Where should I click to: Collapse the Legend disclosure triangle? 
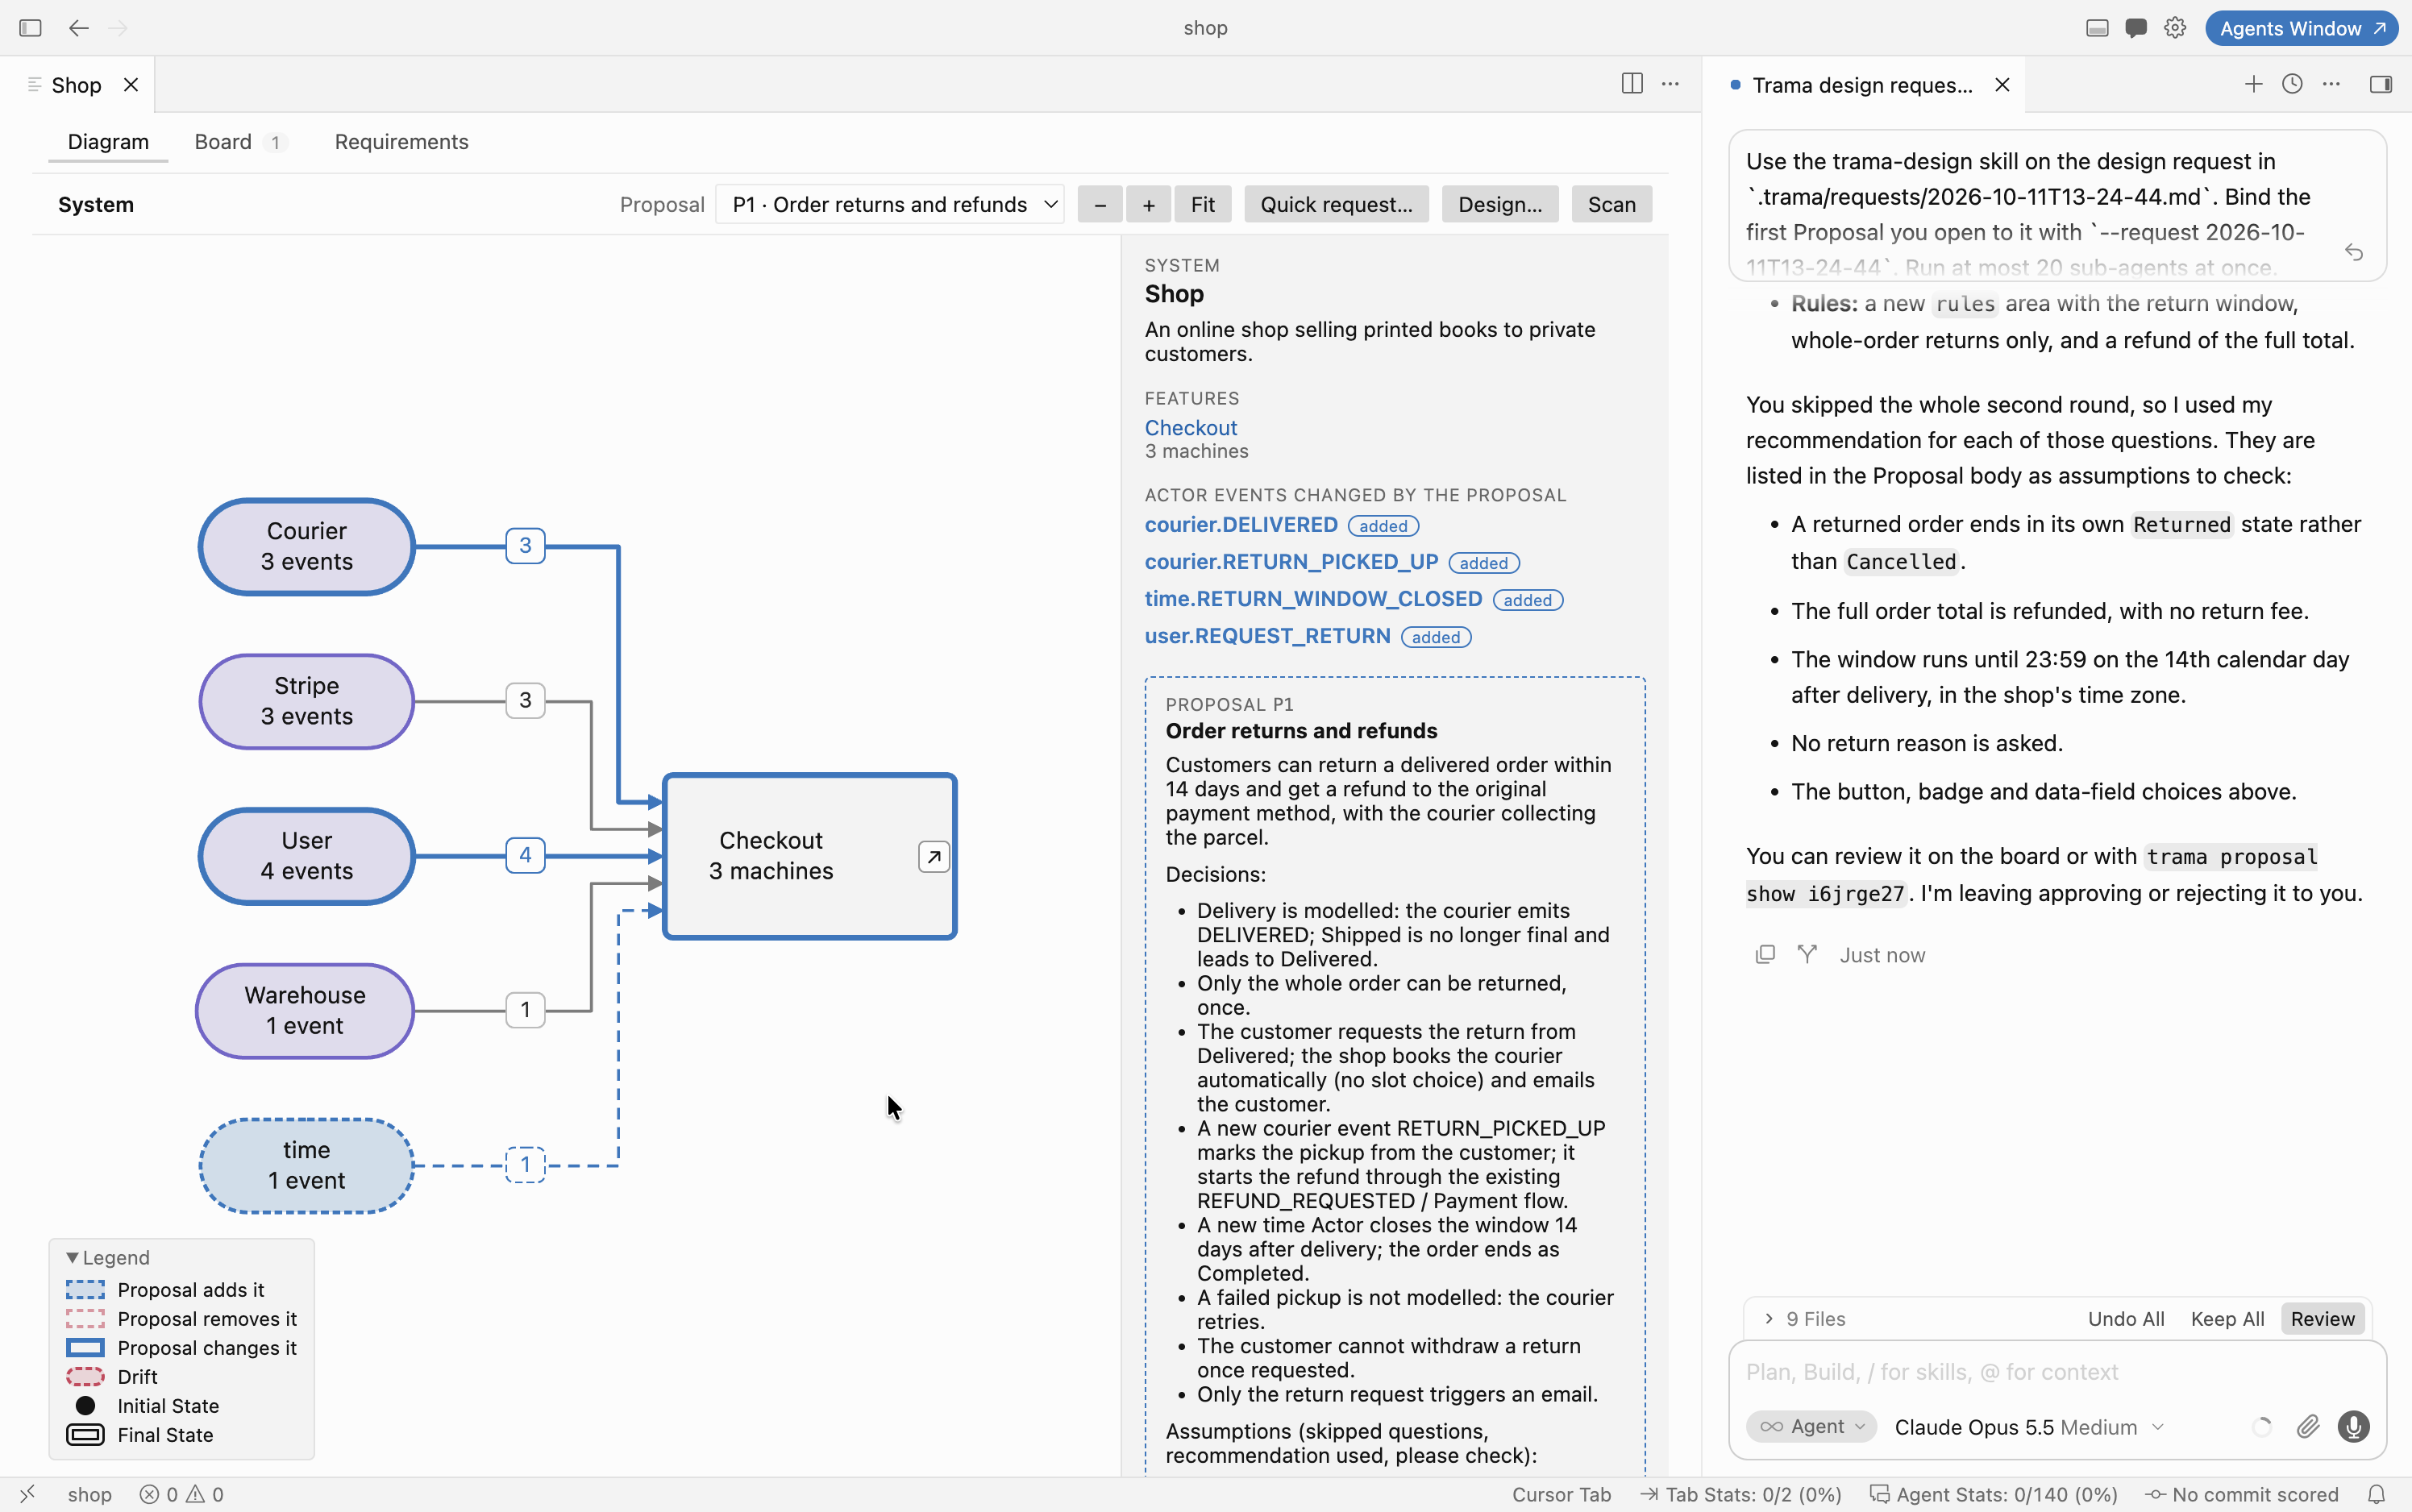click(x=72, y=1258)
